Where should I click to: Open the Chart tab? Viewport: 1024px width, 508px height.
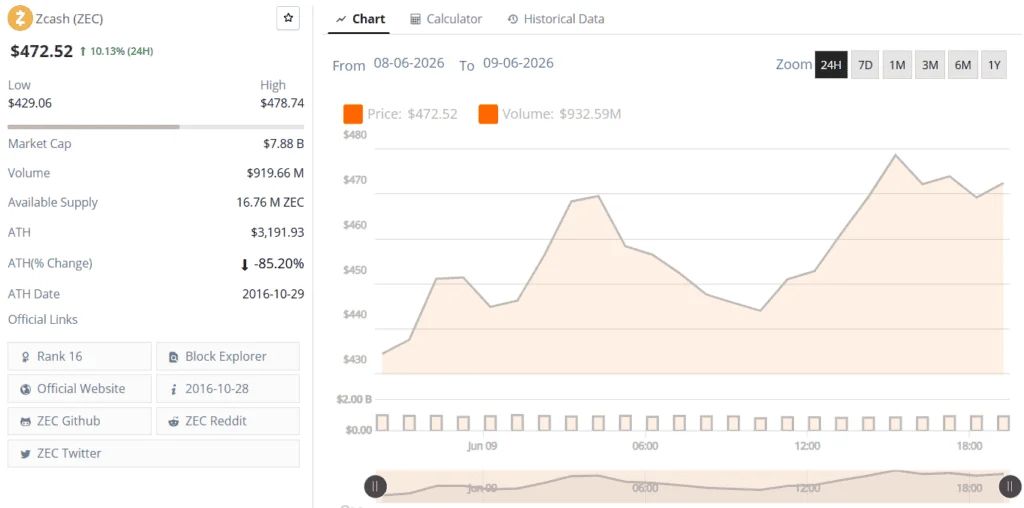[360, 19]
